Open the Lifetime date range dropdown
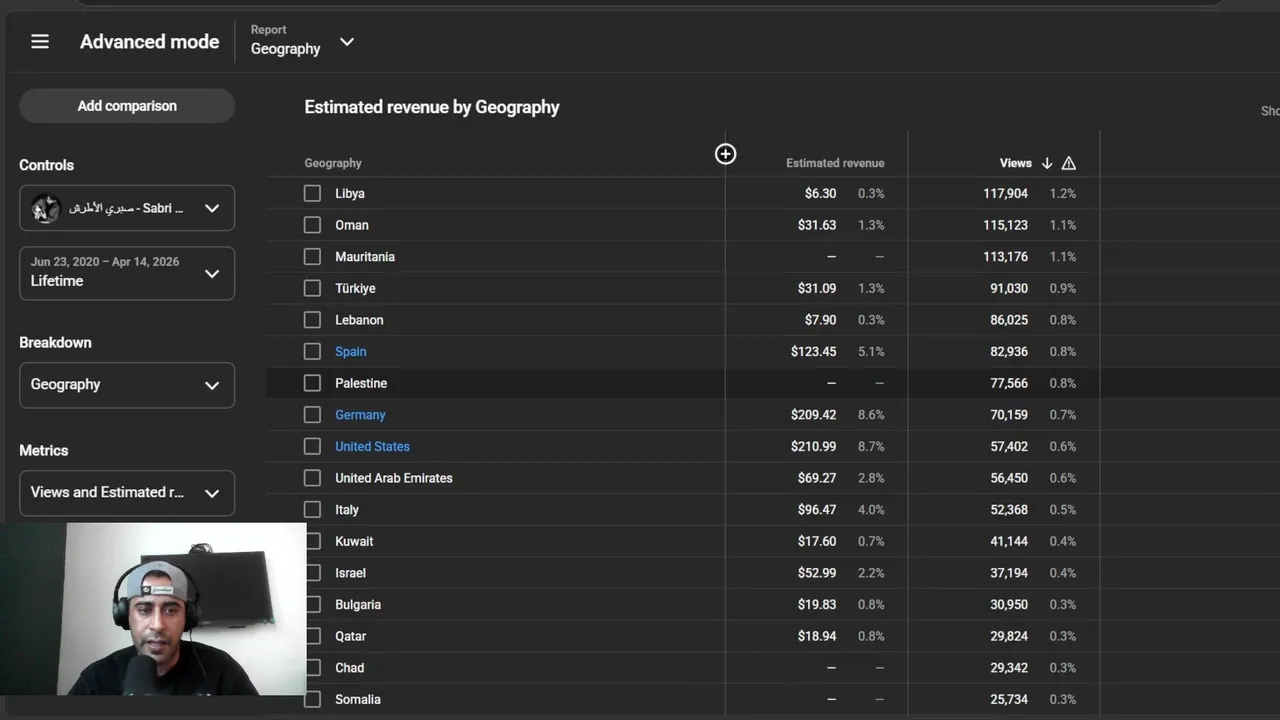This screenshot has width=1280, height=720. [x=127, y=273]
